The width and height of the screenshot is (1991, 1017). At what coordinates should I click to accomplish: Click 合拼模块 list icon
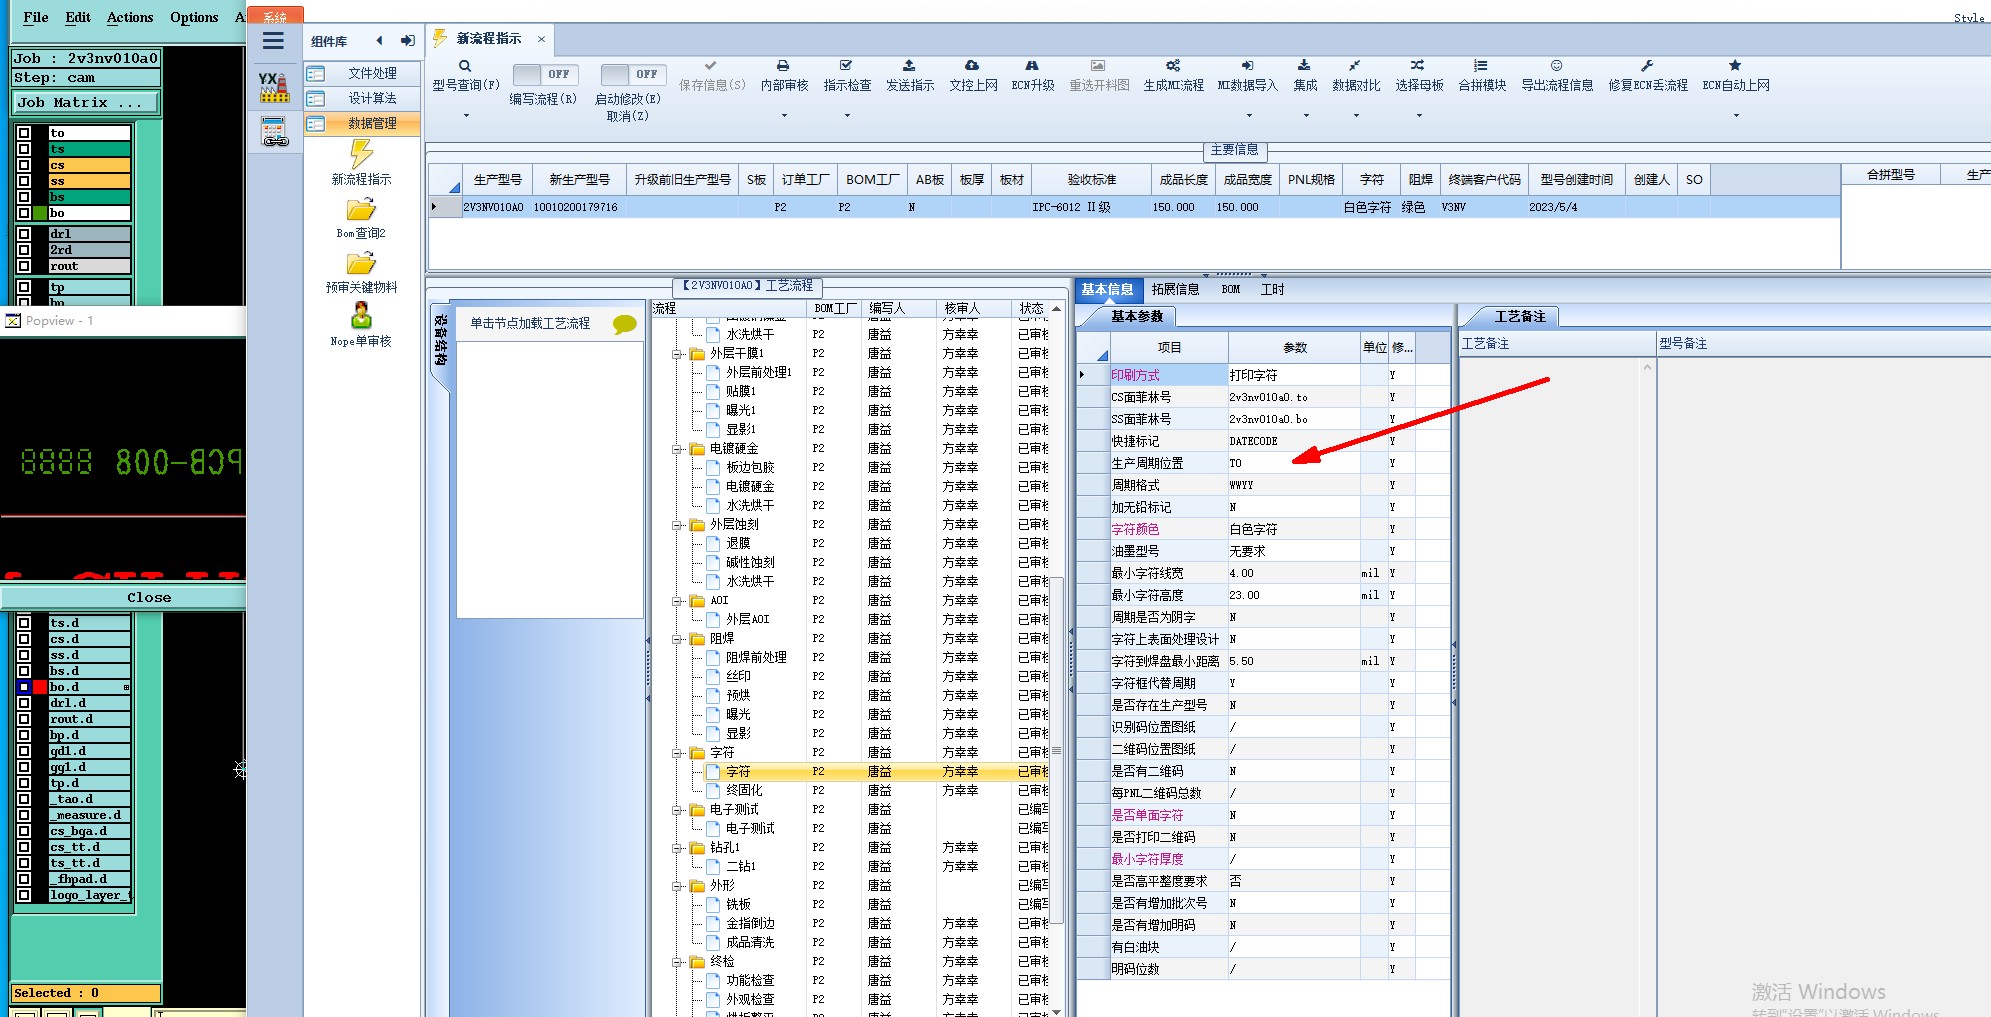coord(1481,66)
